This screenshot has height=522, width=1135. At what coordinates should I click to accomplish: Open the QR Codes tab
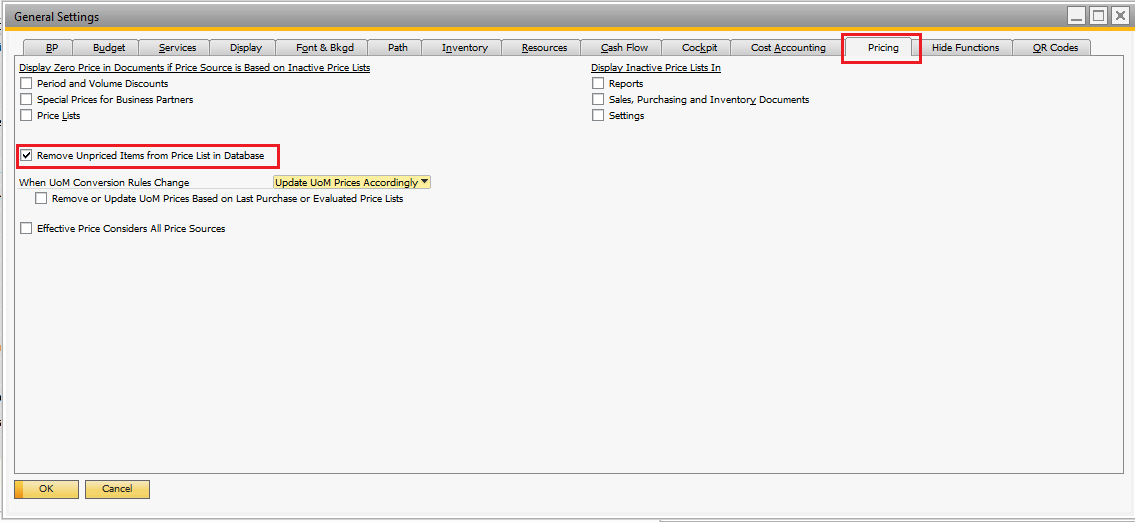point(1055,48)
